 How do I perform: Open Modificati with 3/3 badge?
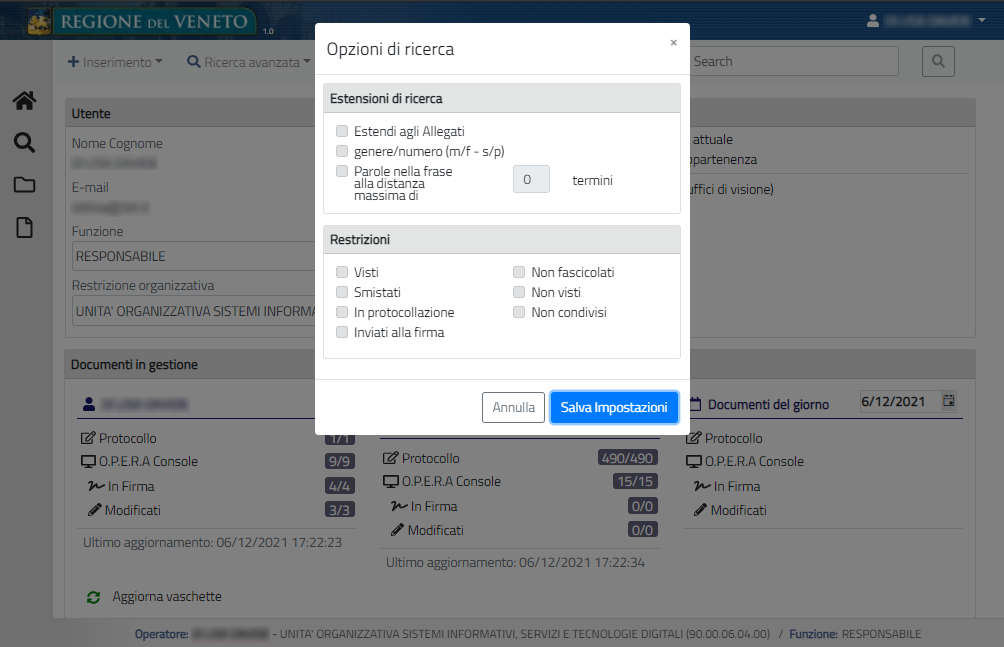124,511
